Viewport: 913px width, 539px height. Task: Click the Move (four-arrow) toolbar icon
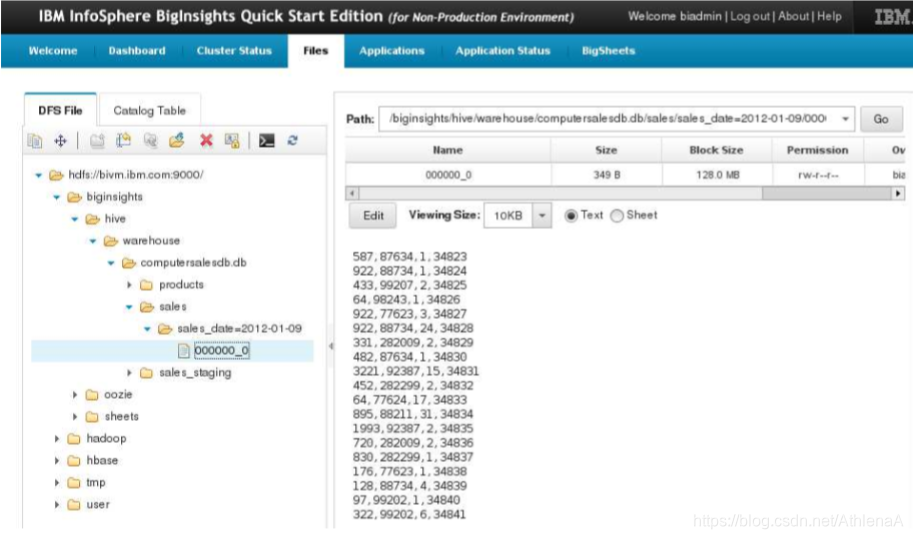coord(61,140)
